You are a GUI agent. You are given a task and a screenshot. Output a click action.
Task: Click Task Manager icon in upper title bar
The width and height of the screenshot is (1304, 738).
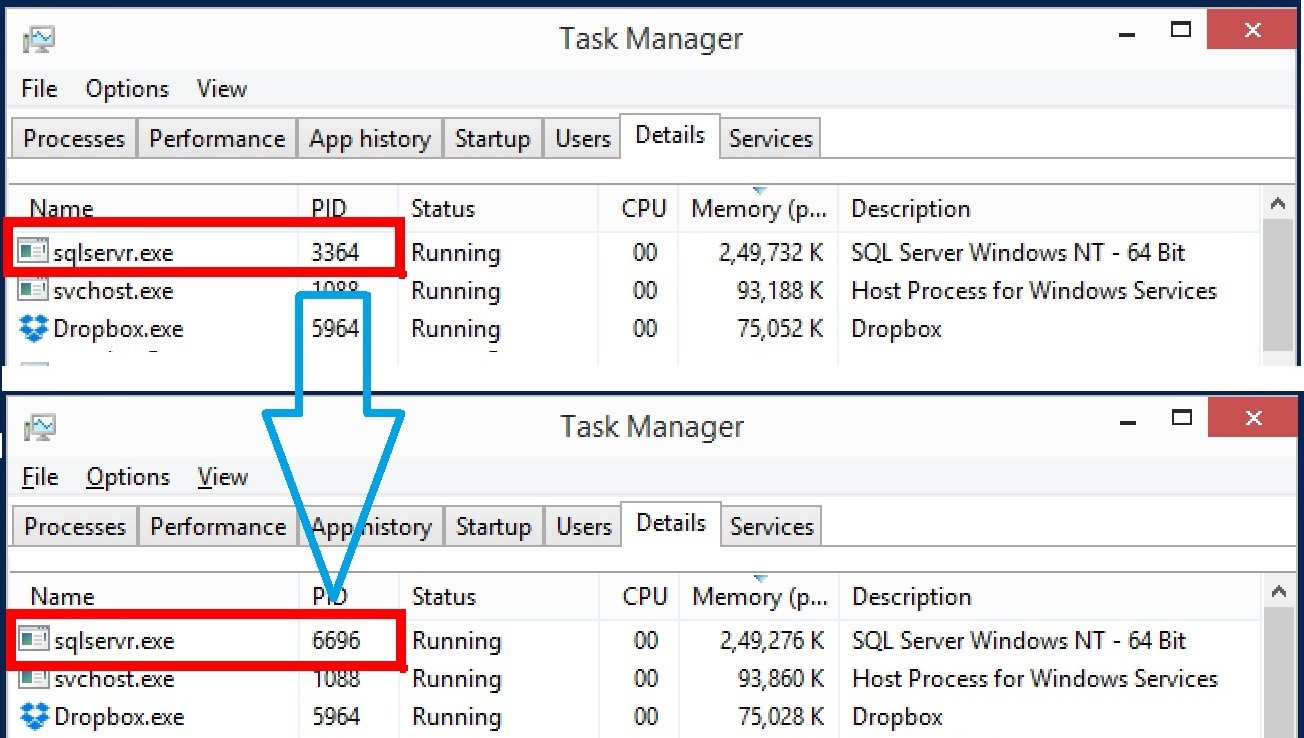(38, 39)
